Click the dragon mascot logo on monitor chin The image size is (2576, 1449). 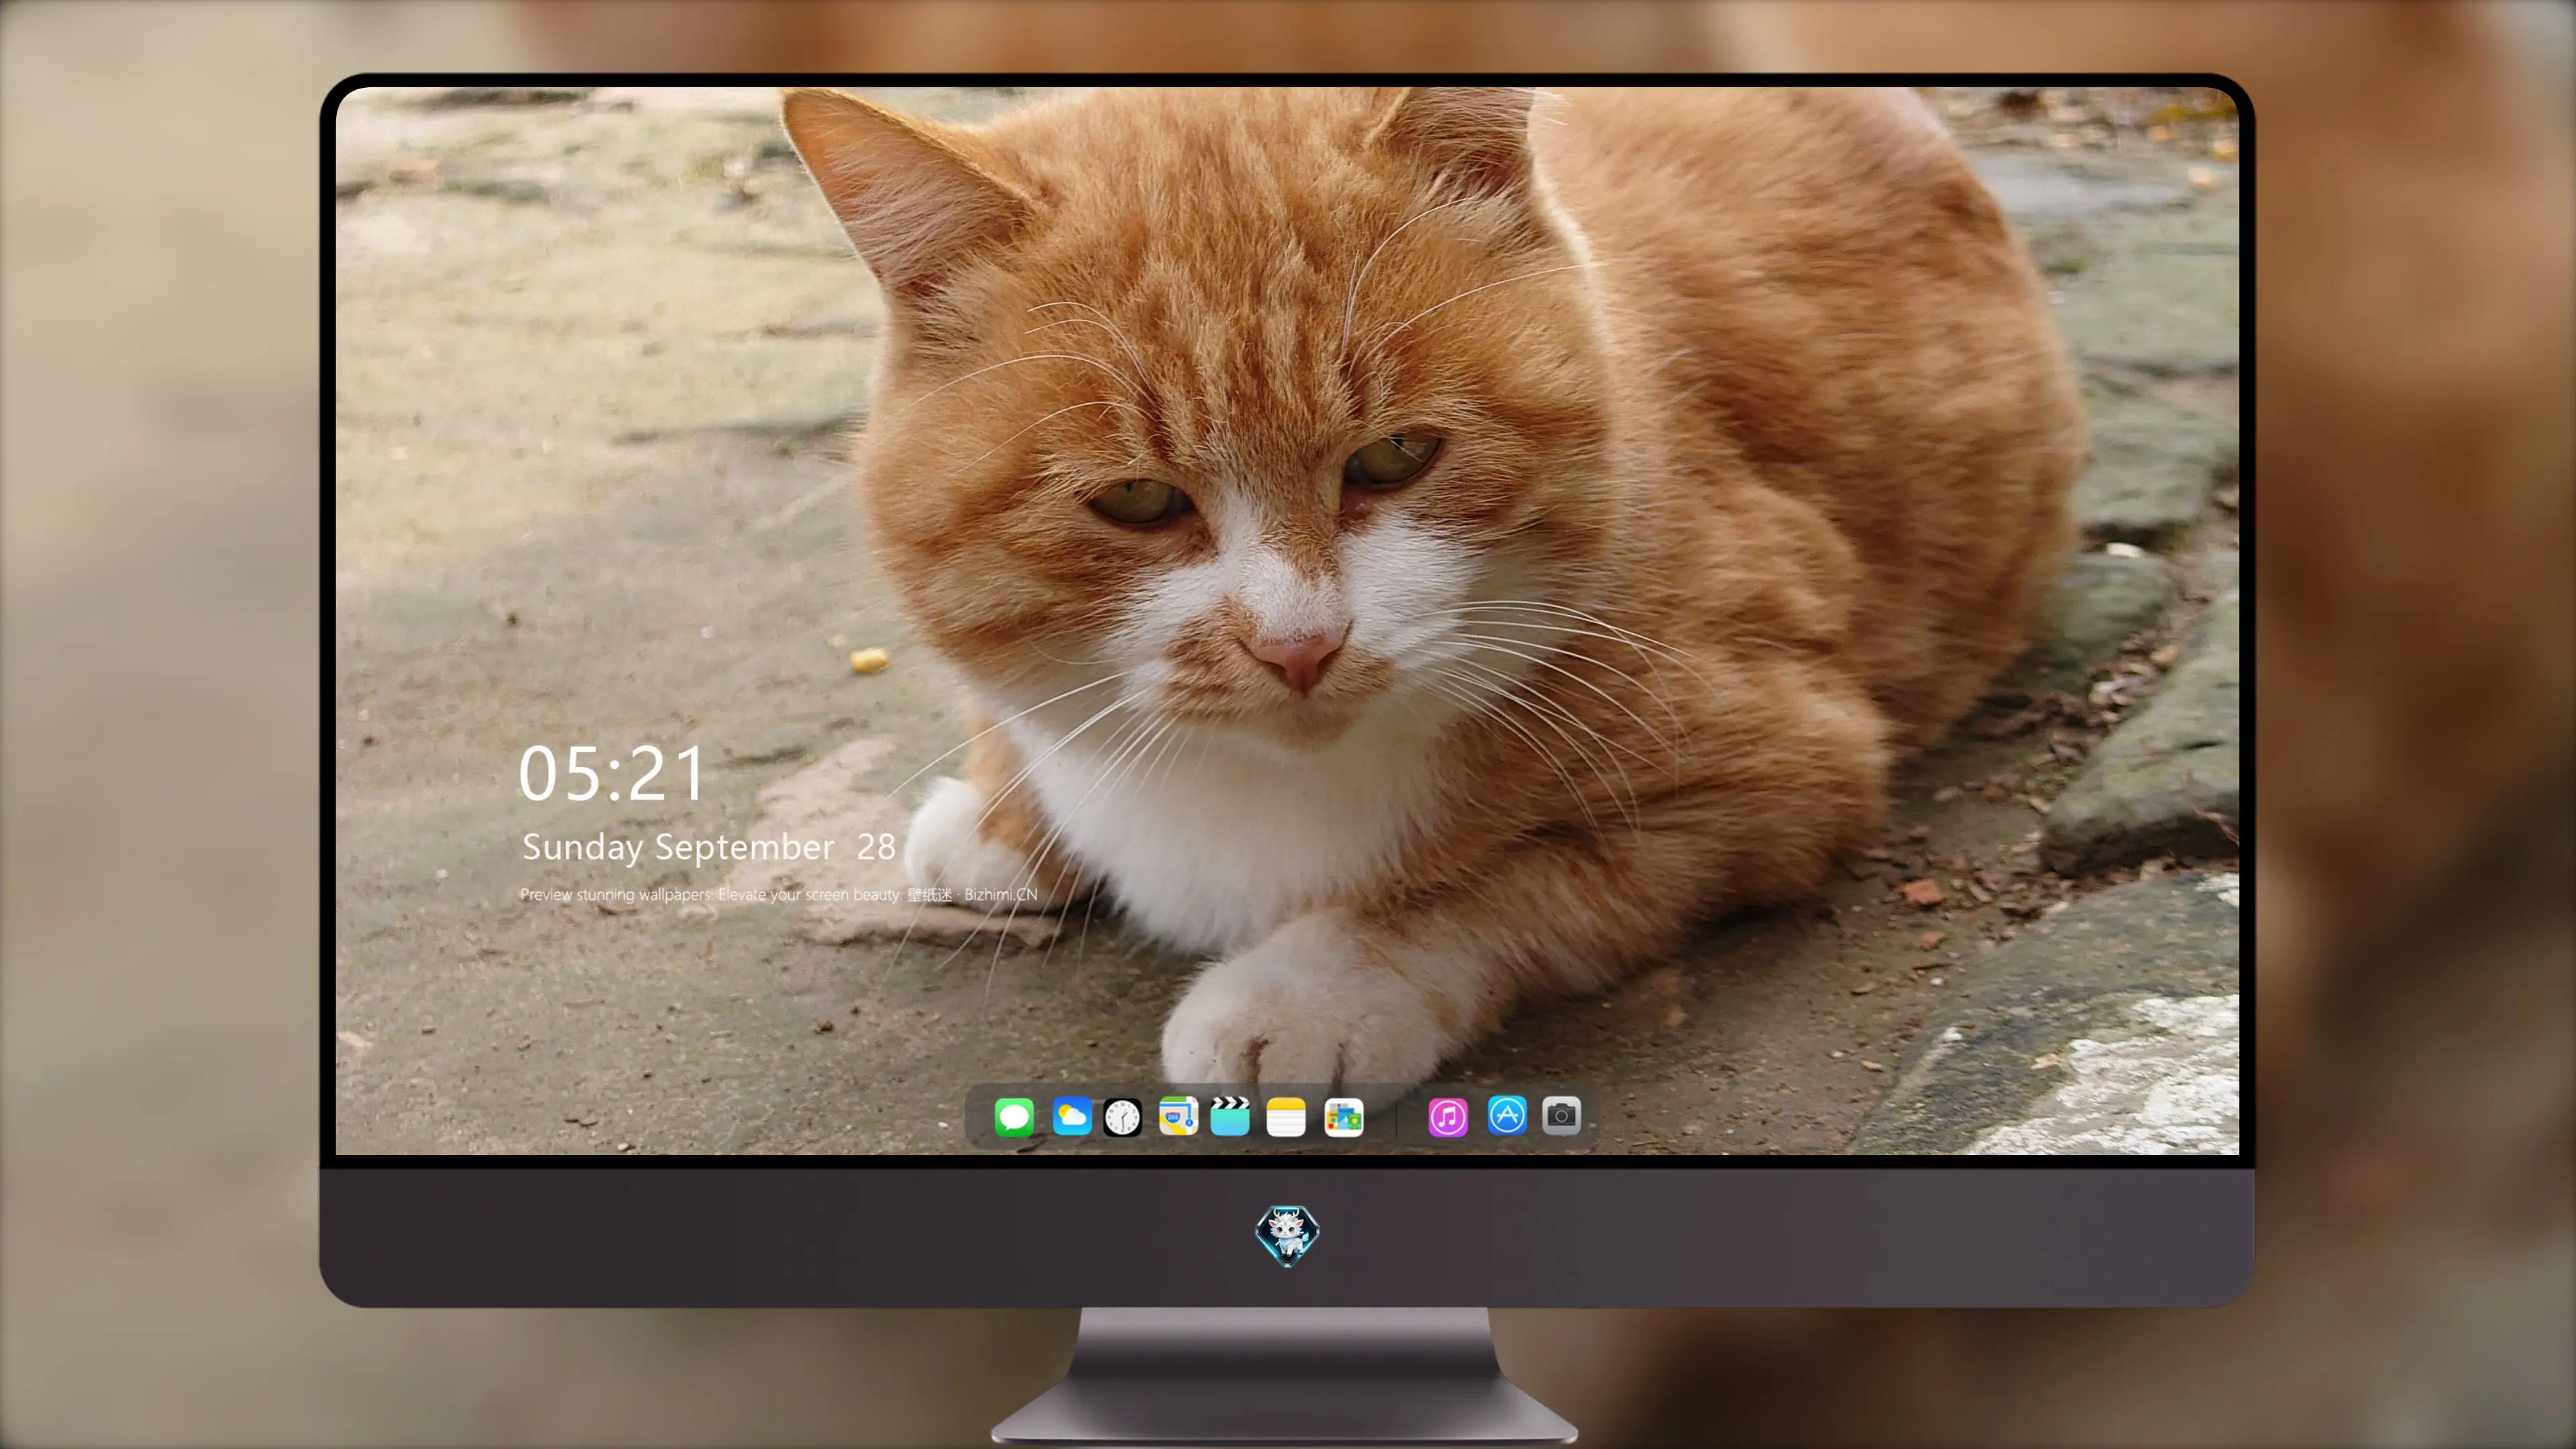pos(1287,1235)
